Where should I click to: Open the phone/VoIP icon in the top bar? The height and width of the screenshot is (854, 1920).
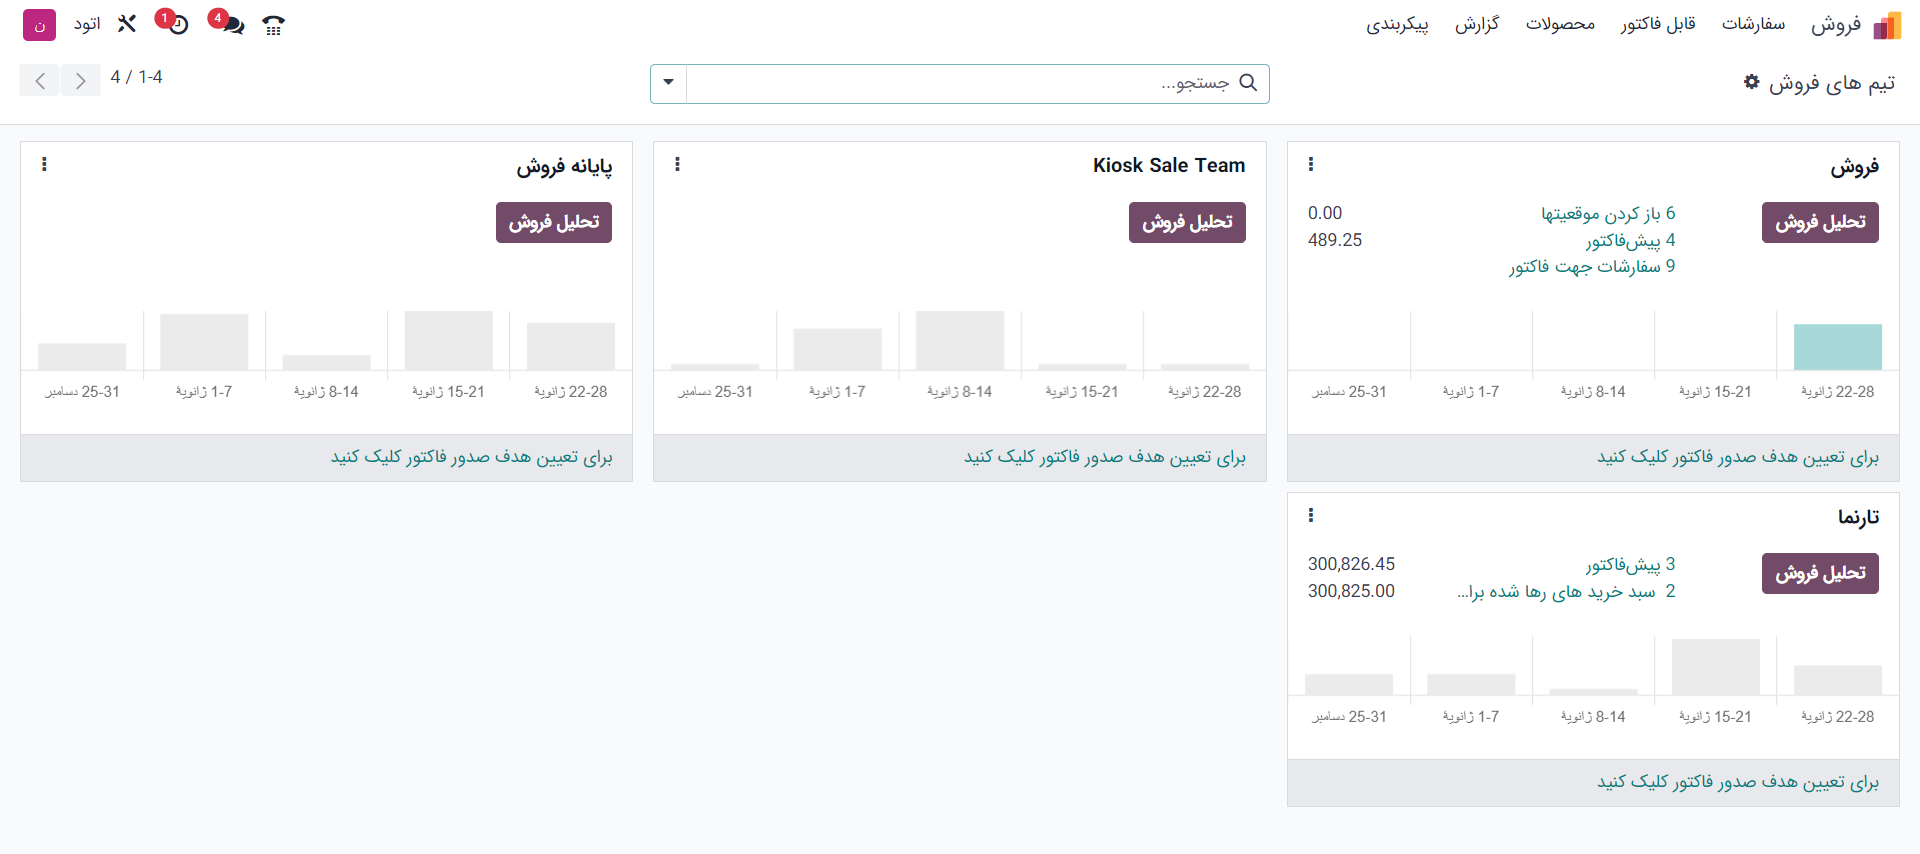pos(273,25)
